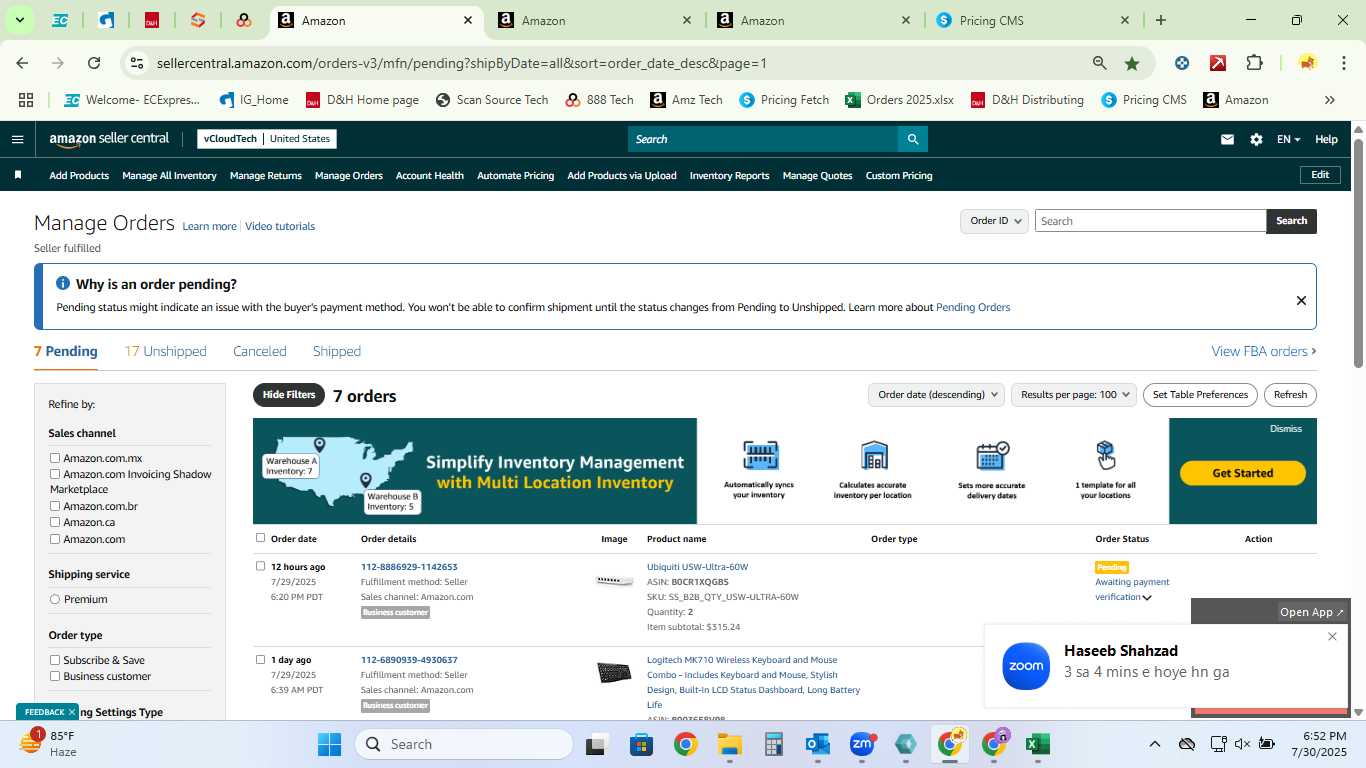Check the Amazon.com.mx sales channel box
Screen dimensions: 1366x768
point(55,458)
